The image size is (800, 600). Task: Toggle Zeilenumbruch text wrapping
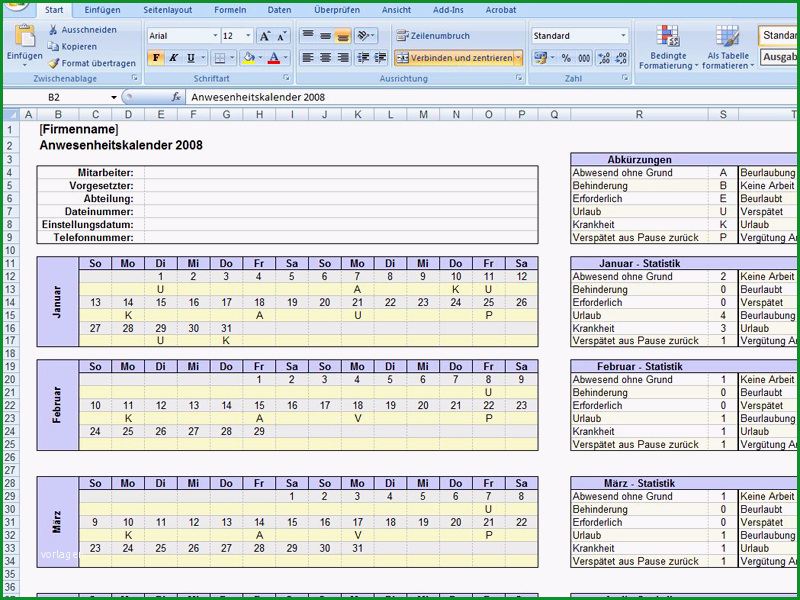[433, 36]
